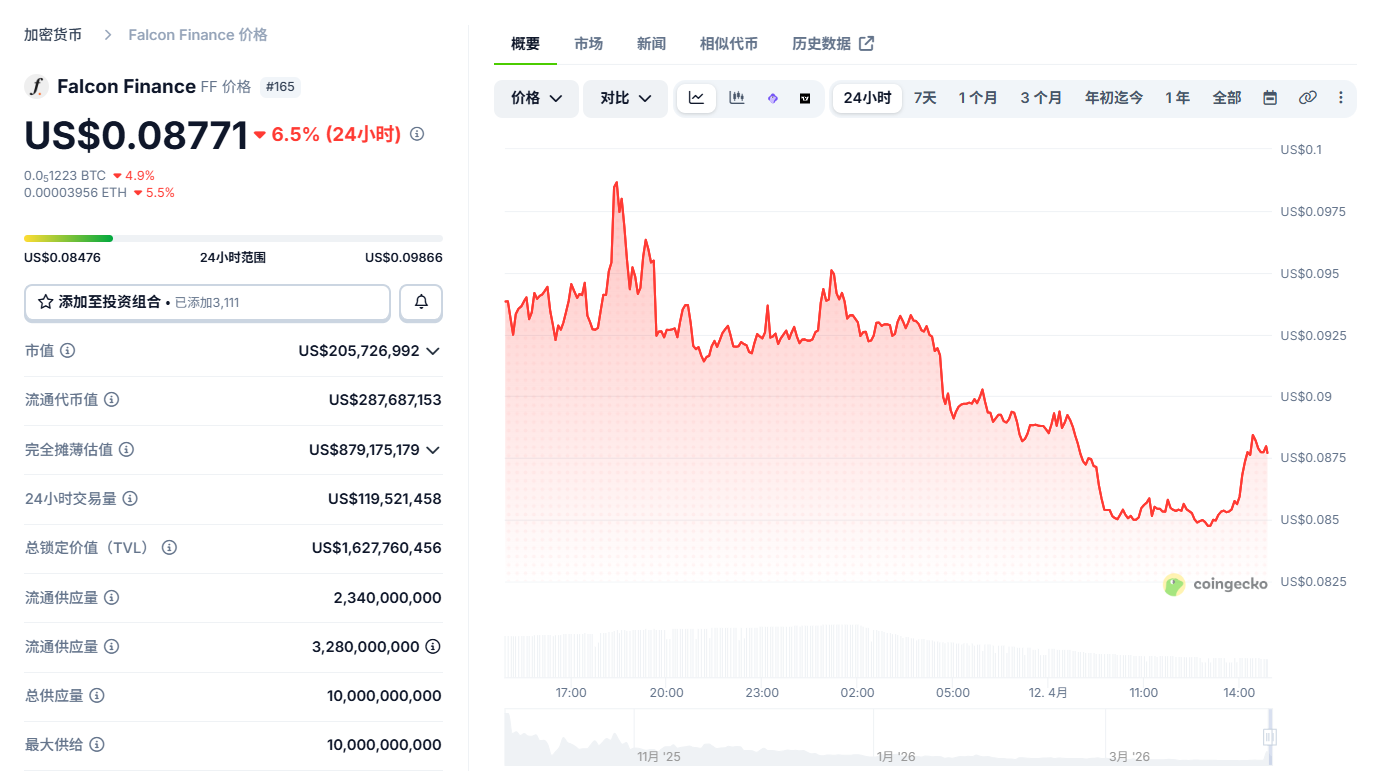Select the 1年 time range
1379x771 pixels.
pyautogui.click(x=1177, y=98)
